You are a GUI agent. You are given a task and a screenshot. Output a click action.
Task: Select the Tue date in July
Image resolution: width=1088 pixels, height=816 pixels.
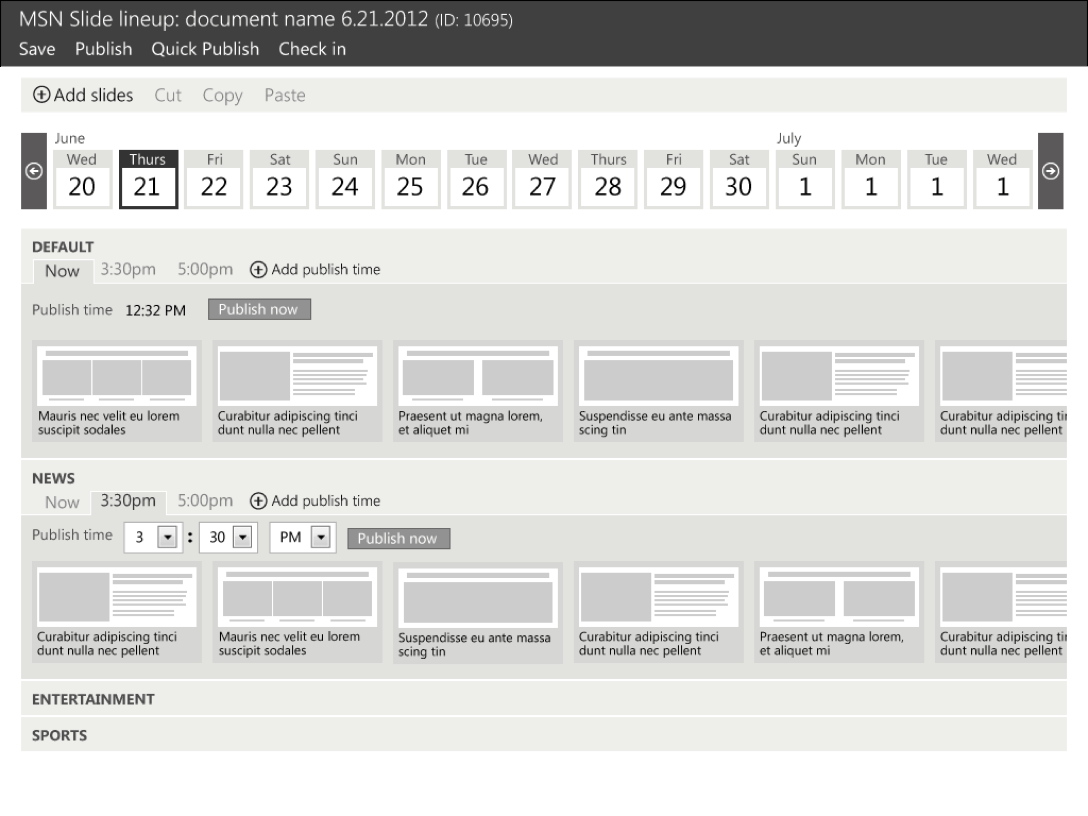pos(936,179)
